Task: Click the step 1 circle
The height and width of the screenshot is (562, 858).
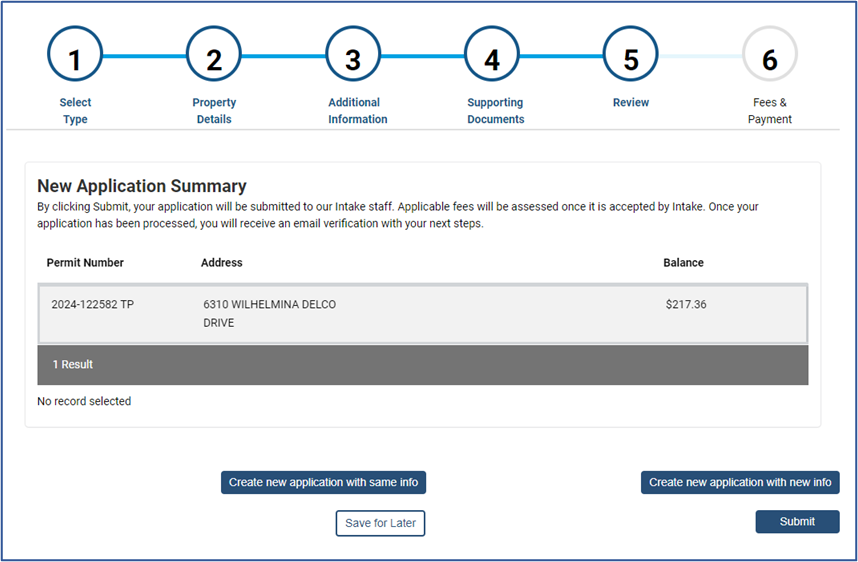Action: point(75,56)
